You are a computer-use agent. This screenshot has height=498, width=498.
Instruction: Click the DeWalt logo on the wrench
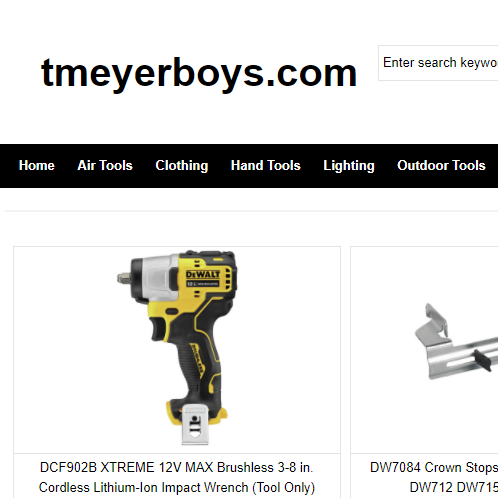203,275
